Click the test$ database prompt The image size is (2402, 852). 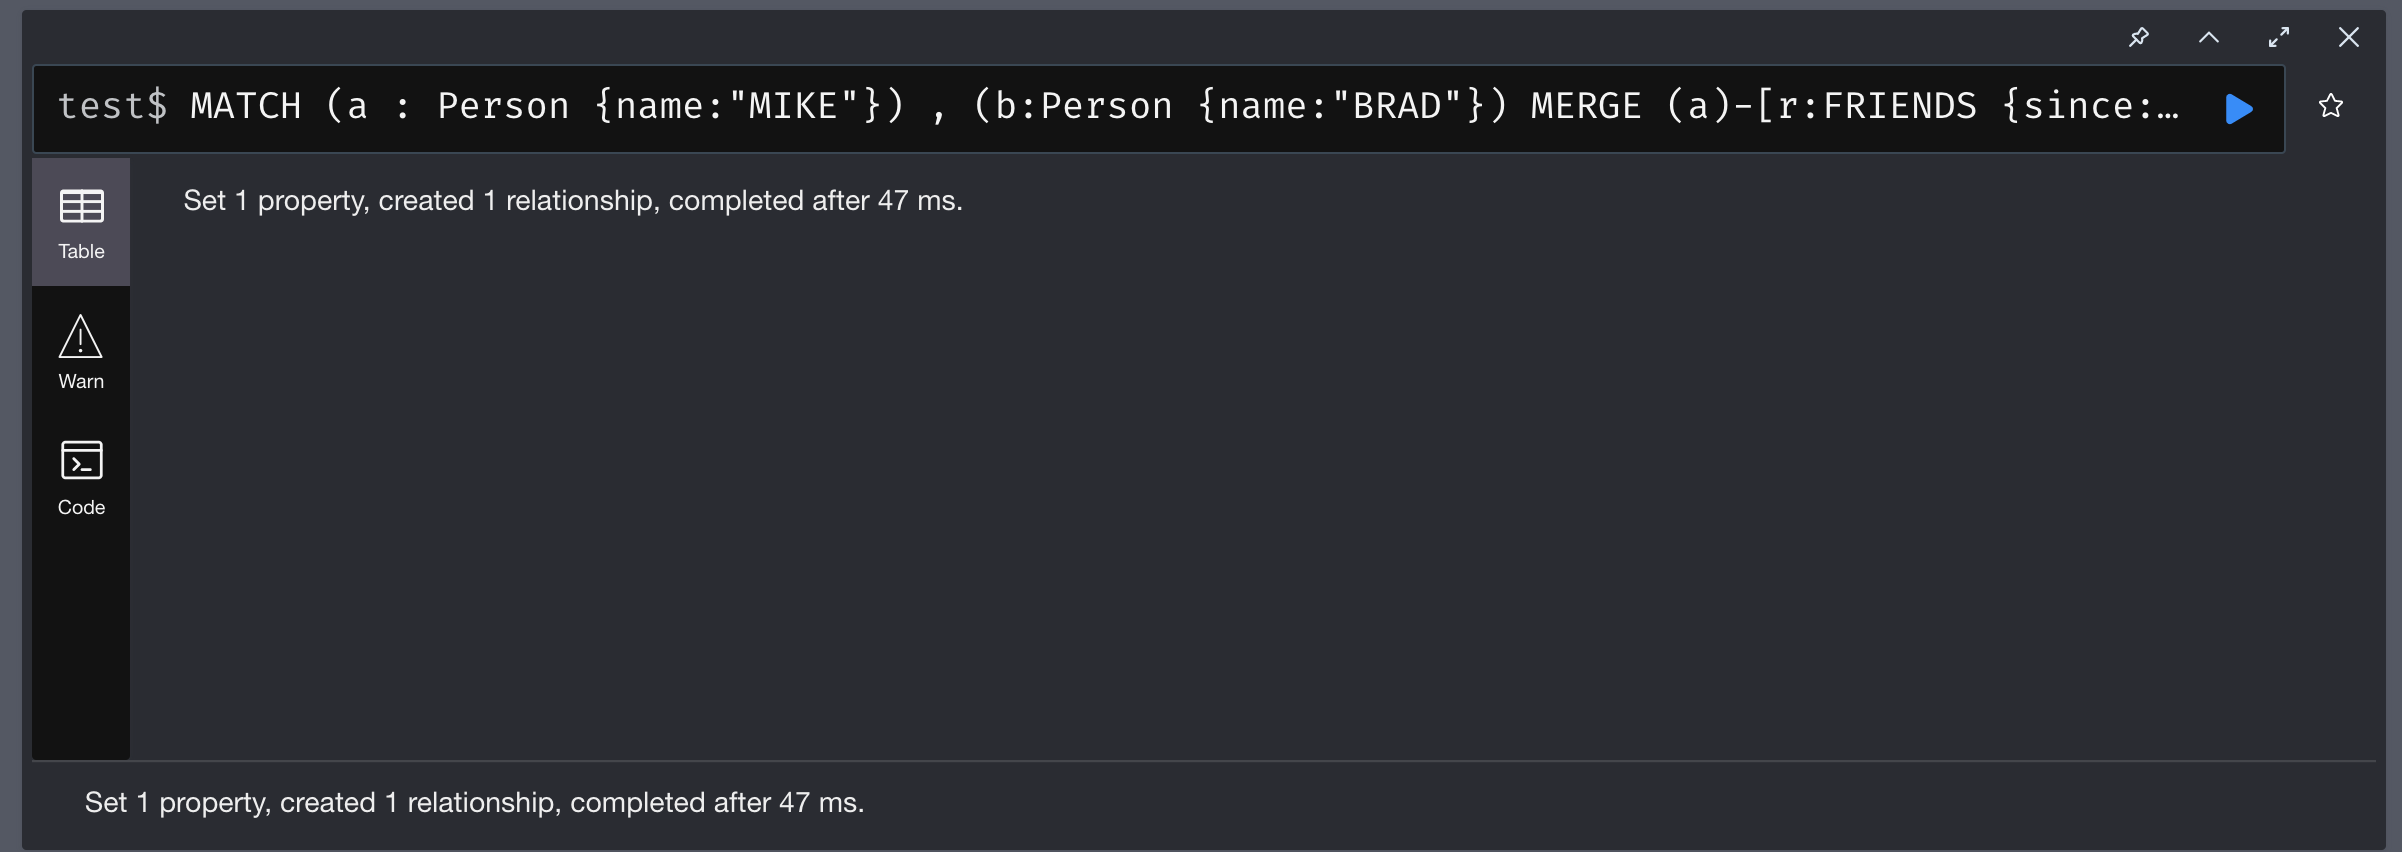(x=112, y=106)
